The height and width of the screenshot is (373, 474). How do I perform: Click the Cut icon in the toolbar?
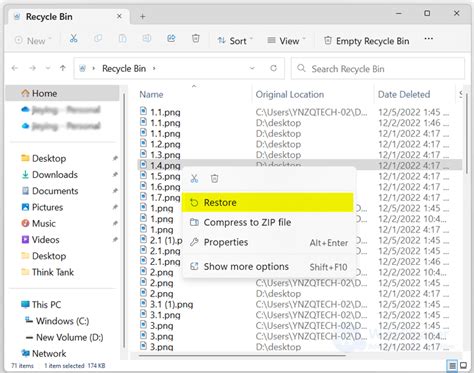point(73,39)
